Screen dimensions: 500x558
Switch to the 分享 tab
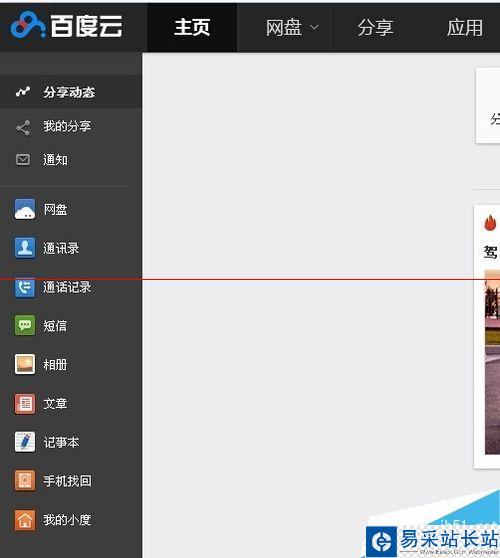pos(375,28)
